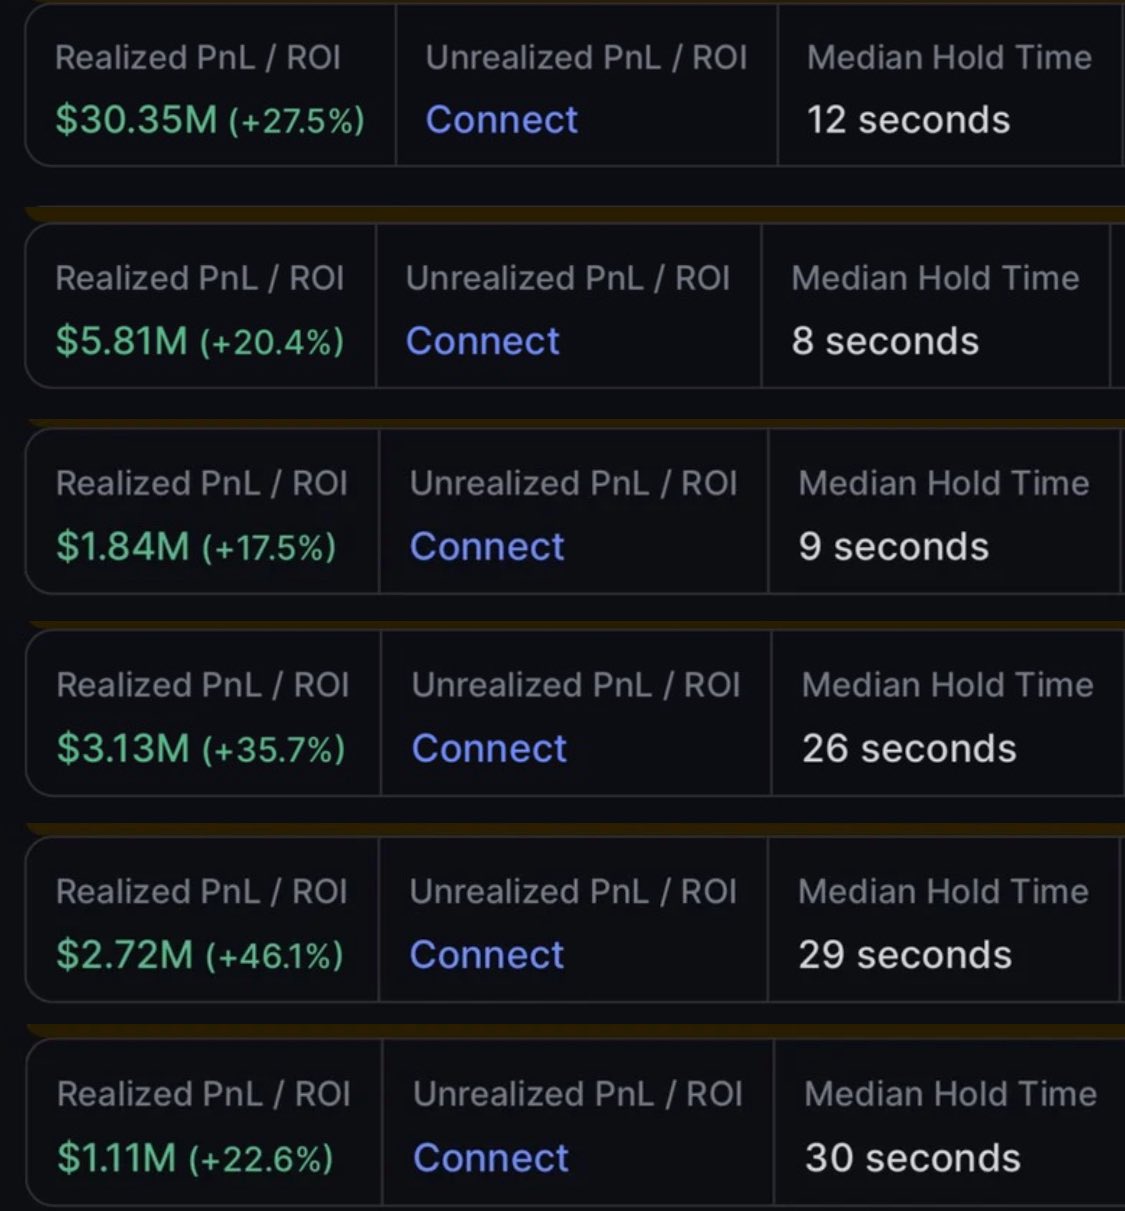Click Connect link beside $30.35M PnL
Screen dimensions: 1125x1211
pyautogui.click(x=502, y=120)
